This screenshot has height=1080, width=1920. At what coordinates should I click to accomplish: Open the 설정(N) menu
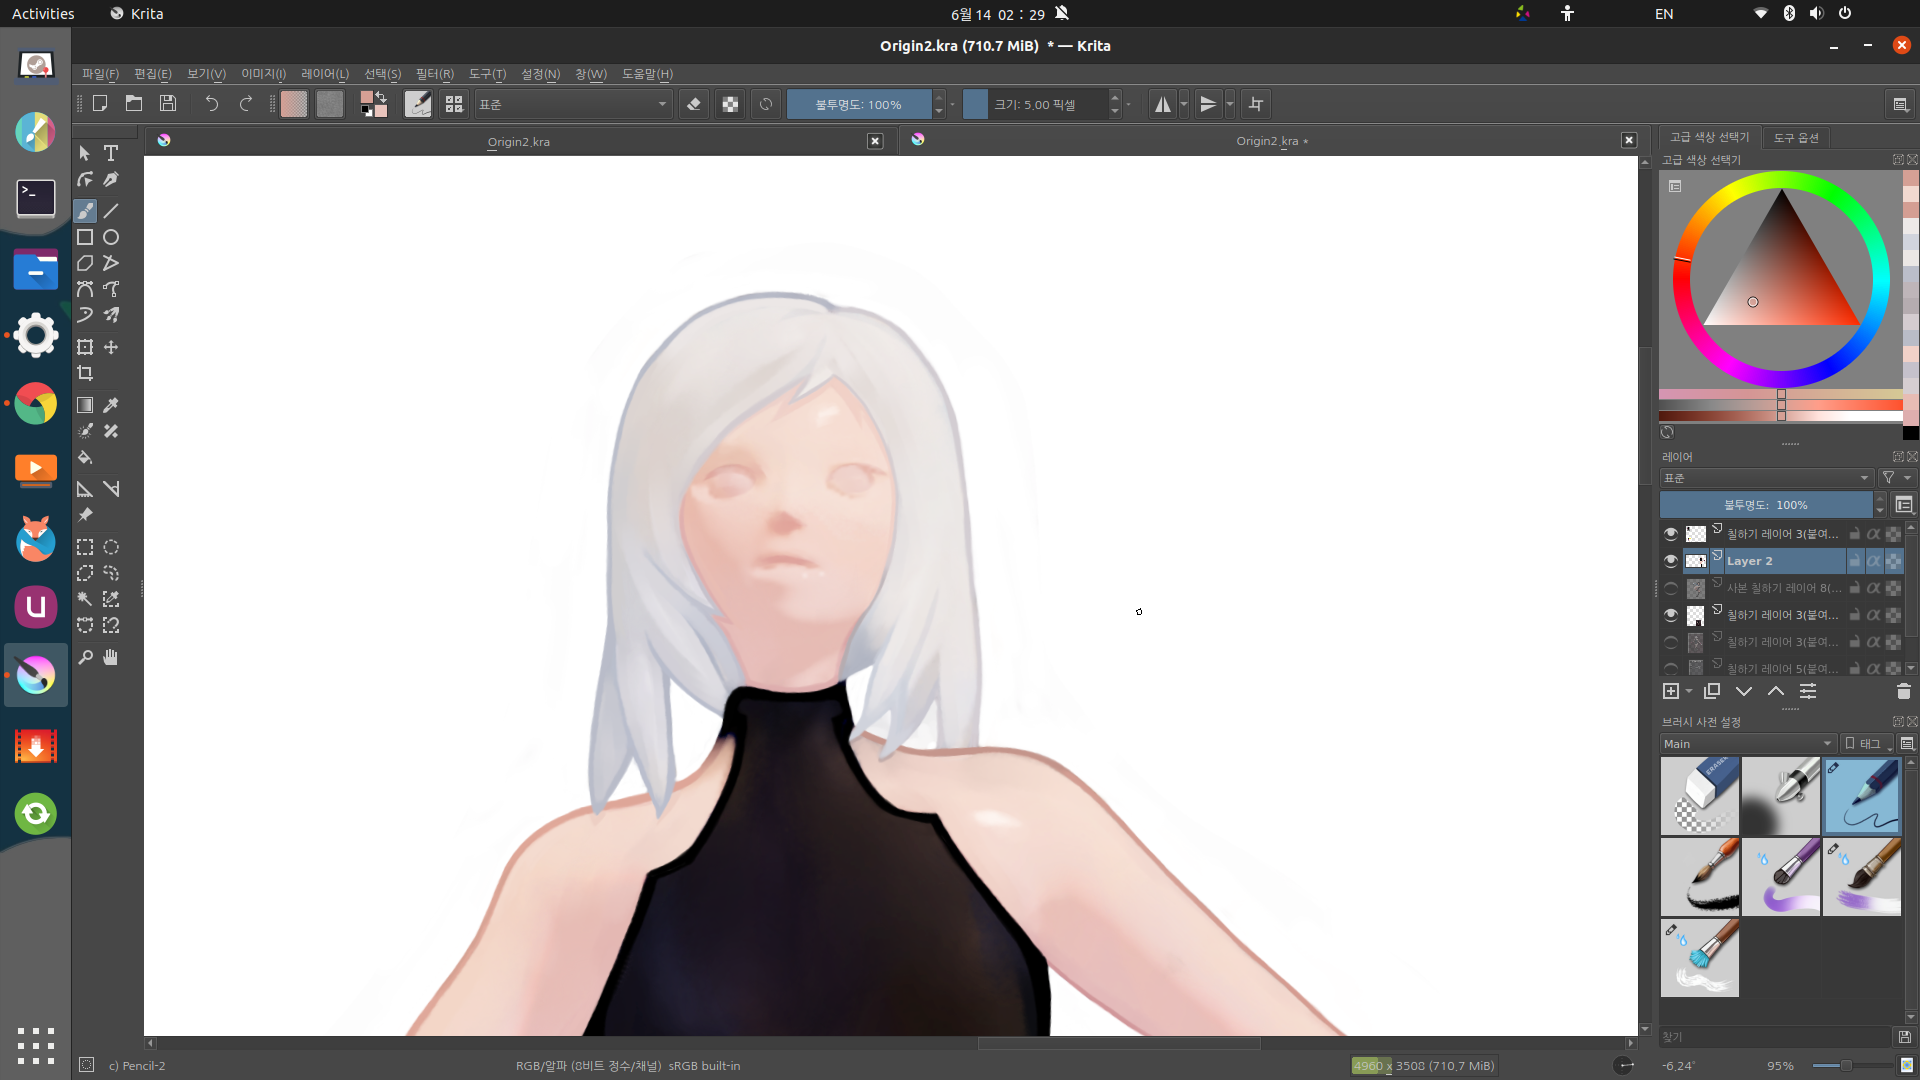540,74
